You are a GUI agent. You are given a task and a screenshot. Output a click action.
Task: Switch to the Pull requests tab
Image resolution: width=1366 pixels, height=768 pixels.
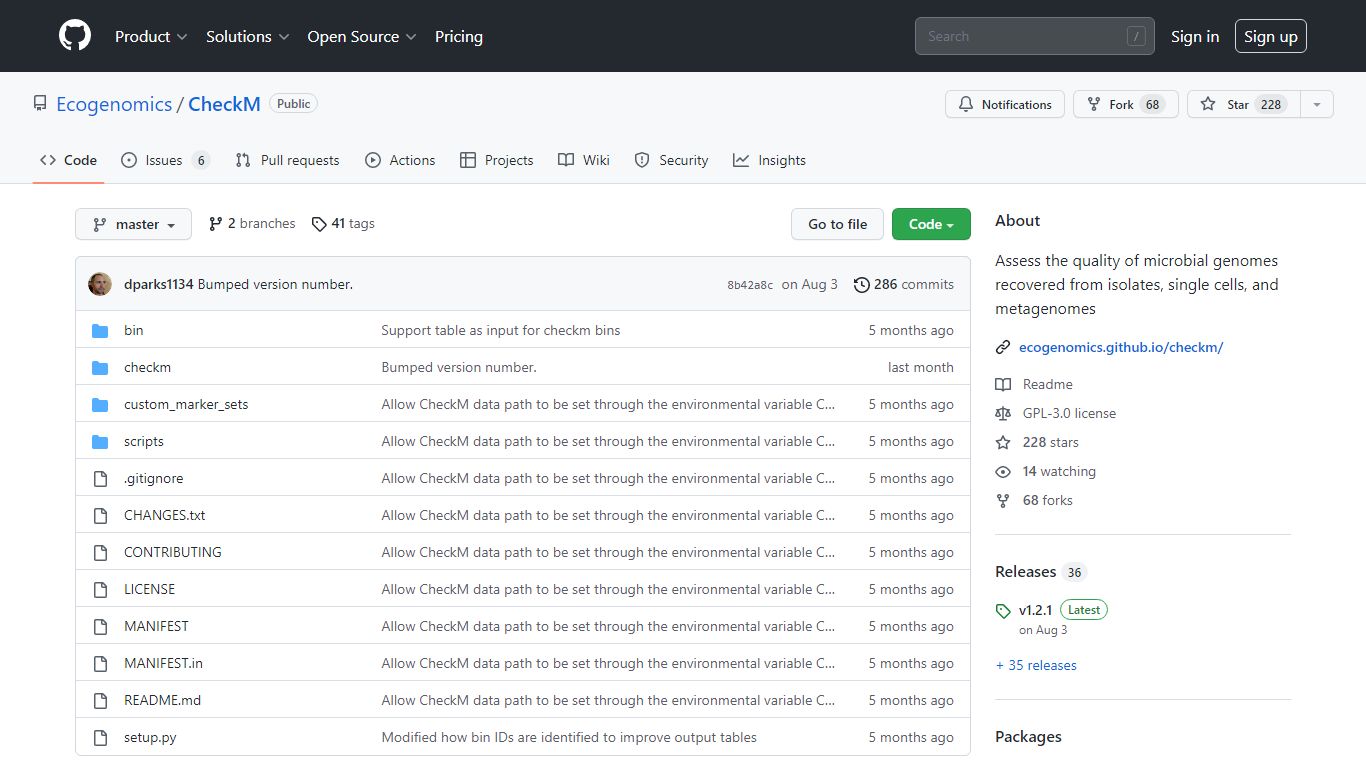[287, 160]
